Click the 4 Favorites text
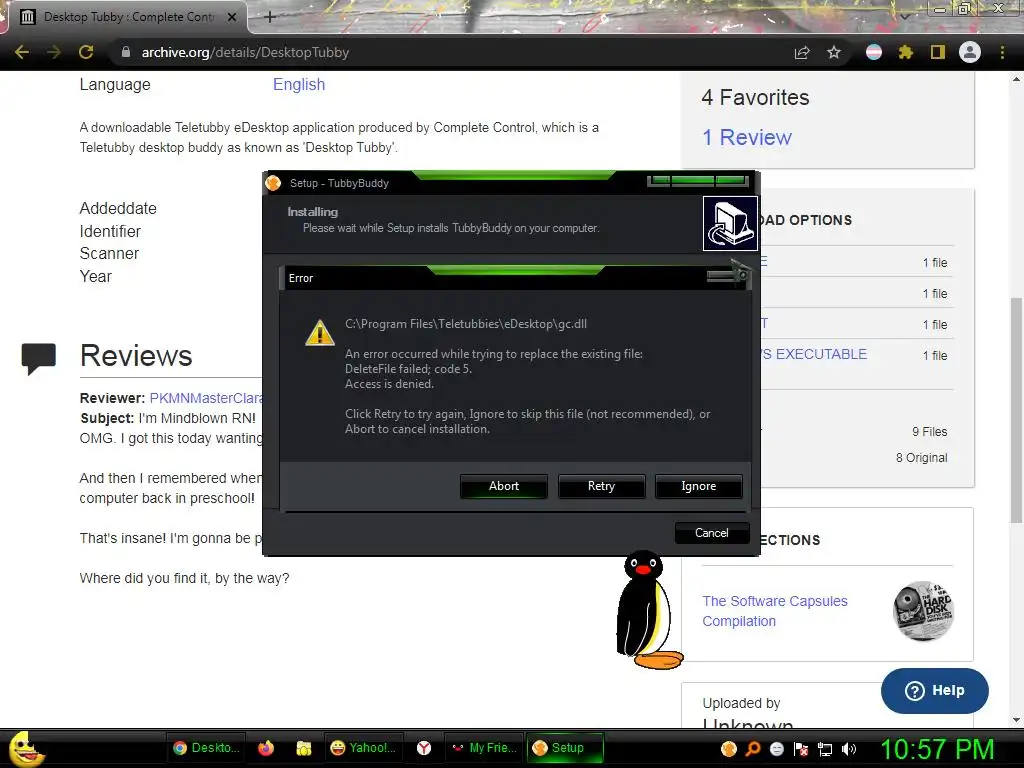Image resolution: width=1024 pixels, height=768 pixels. tap(755, 97)
